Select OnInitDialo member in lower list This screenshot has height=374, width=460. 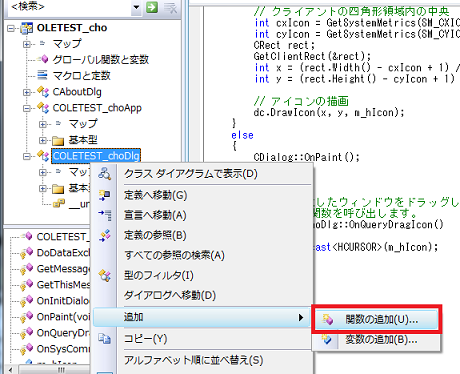(63, 301)
